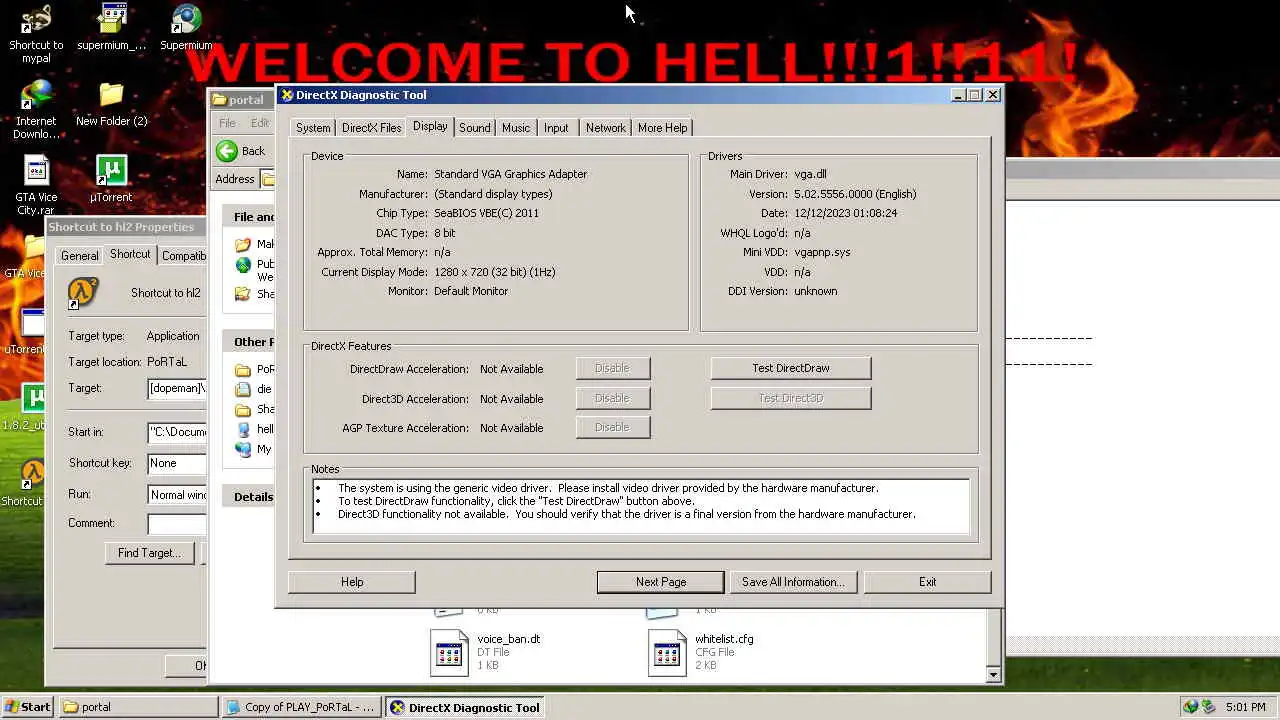1280x720 pixels.
Task: Click the Shortcut key field
Action: (177, 463)
